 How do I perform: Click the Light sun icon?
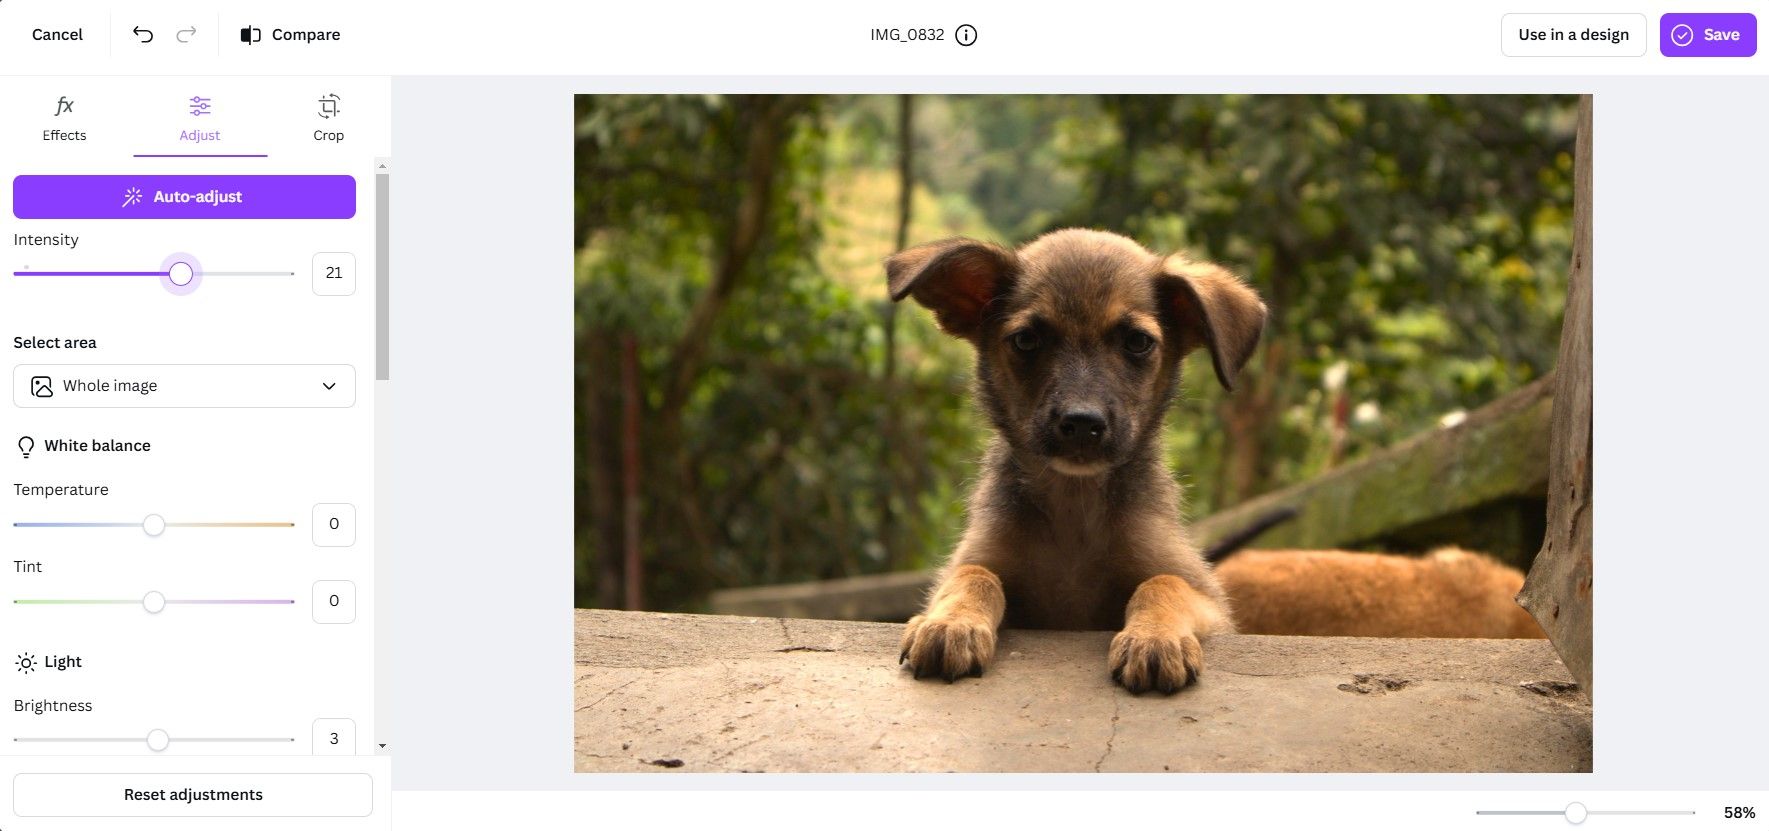[x=26, y=662]
